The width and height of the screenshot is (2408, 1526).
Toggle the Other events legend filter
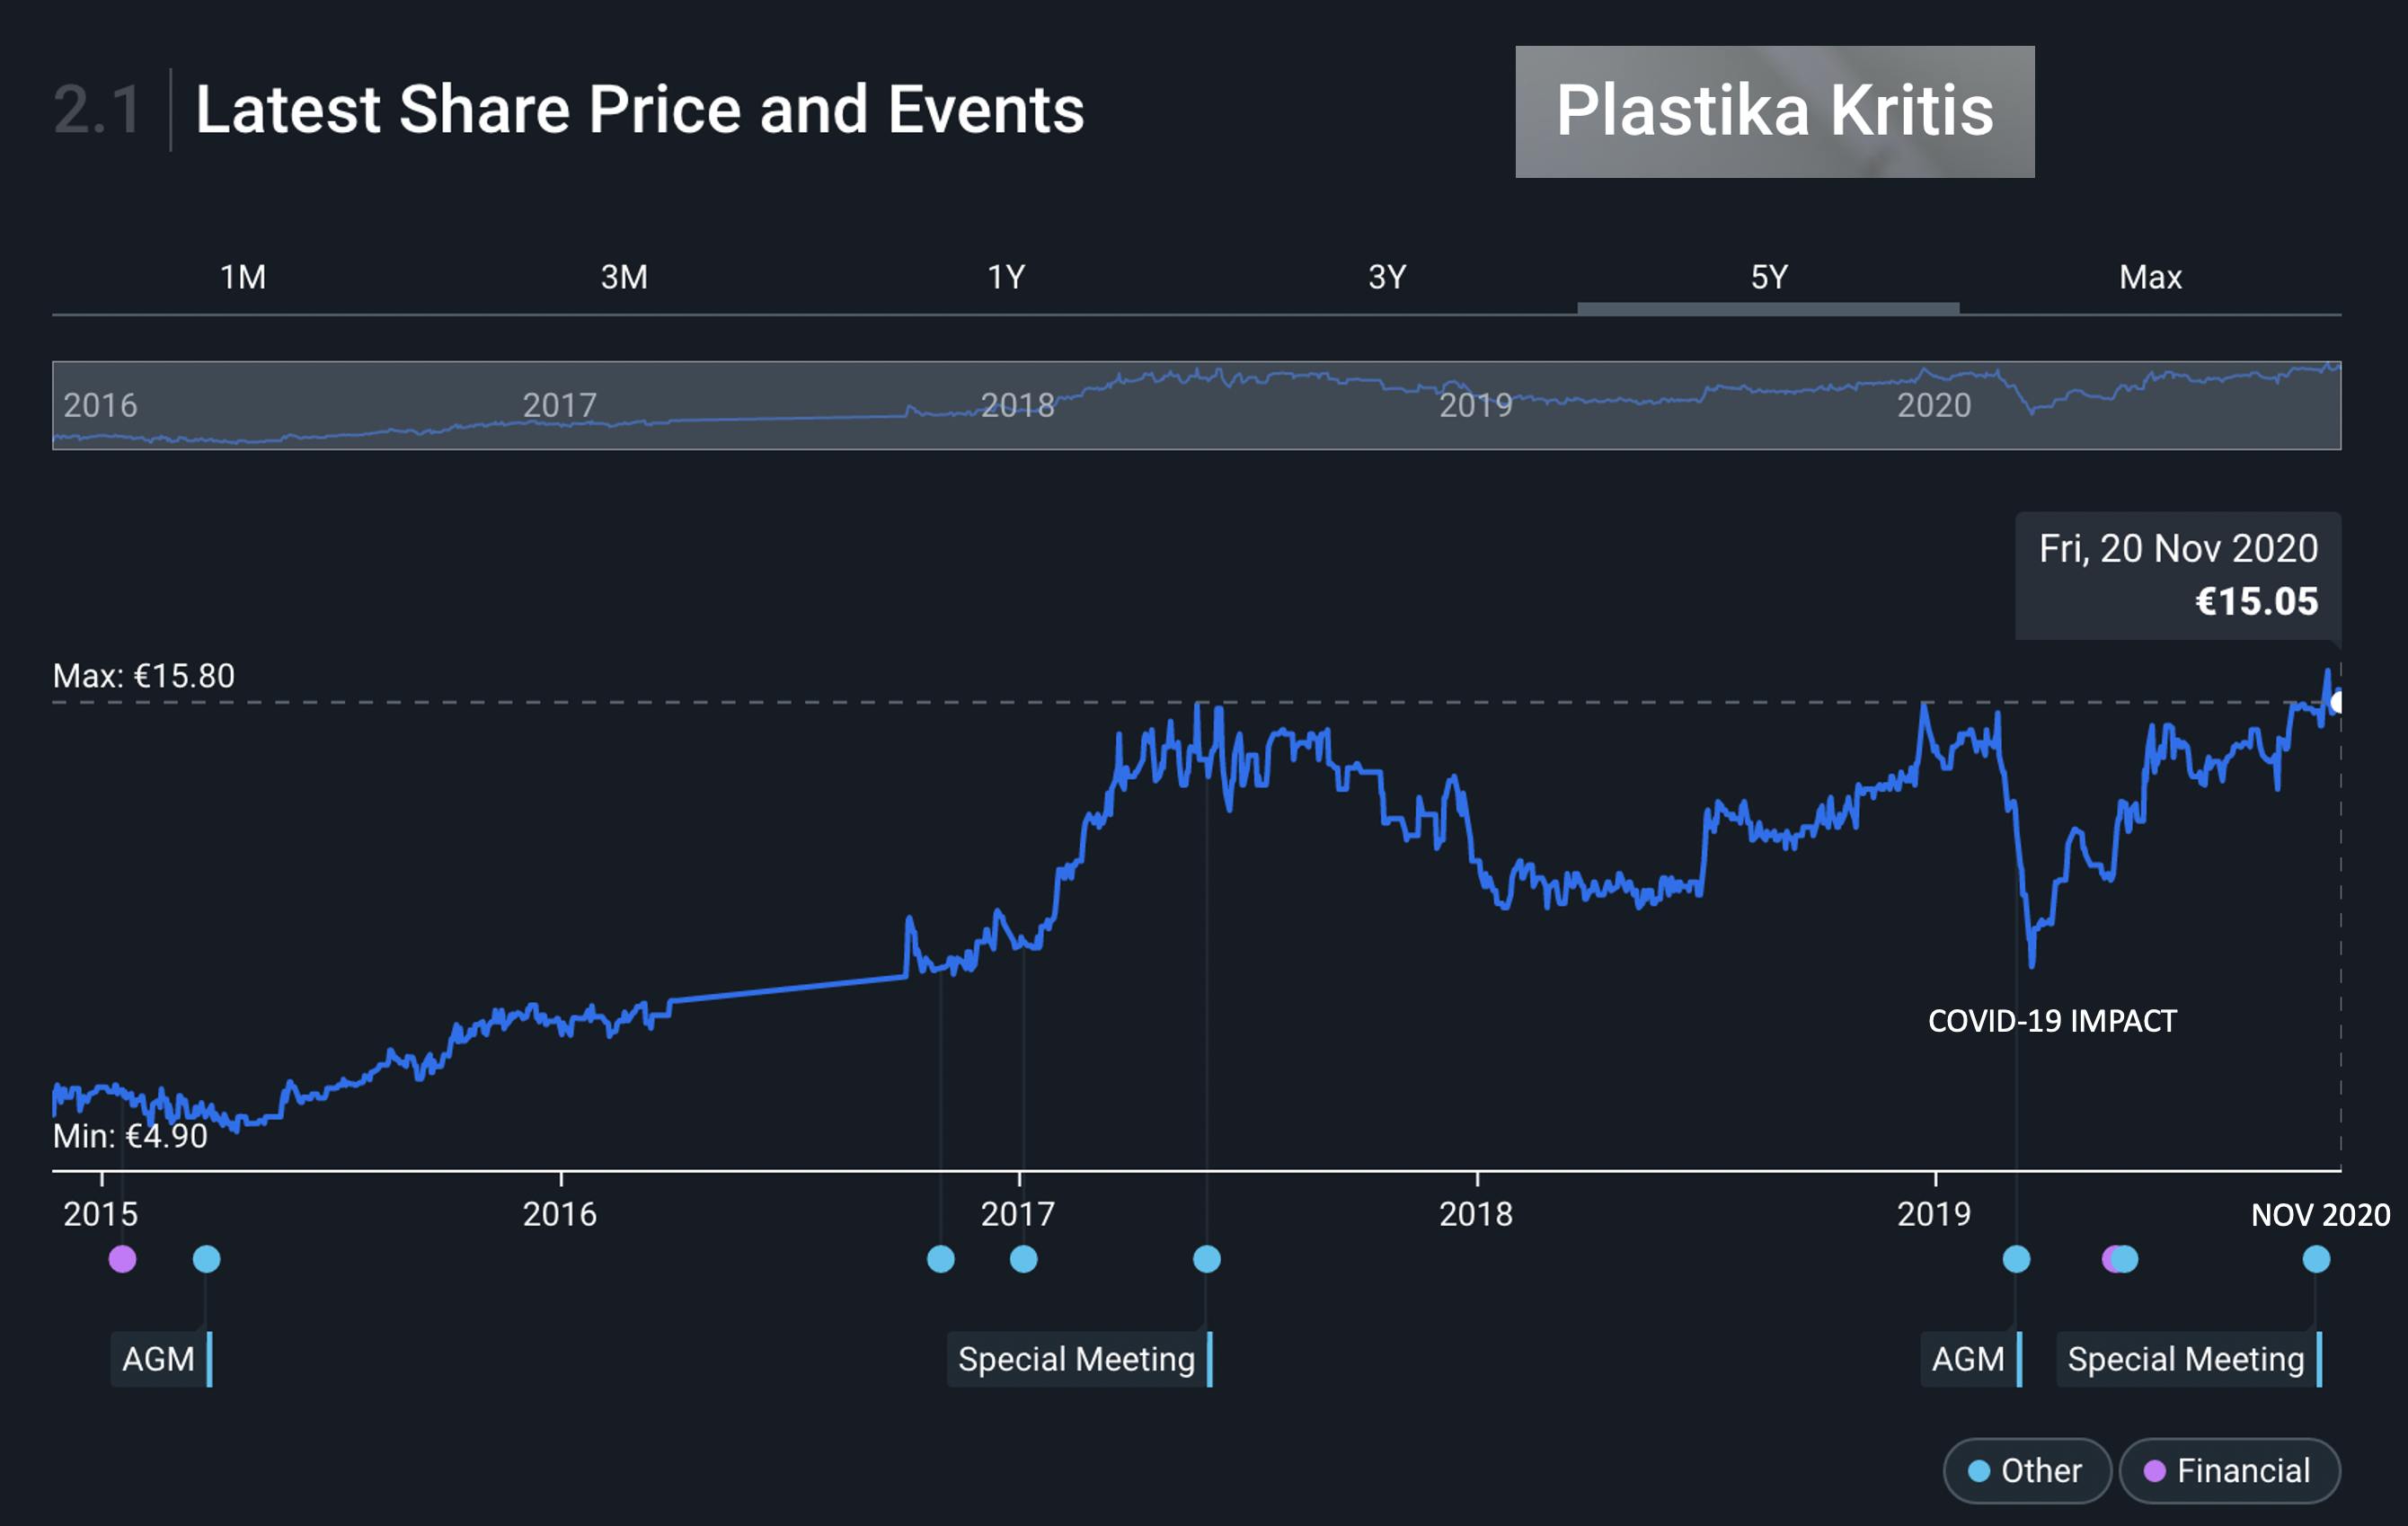(2026, 1471)
